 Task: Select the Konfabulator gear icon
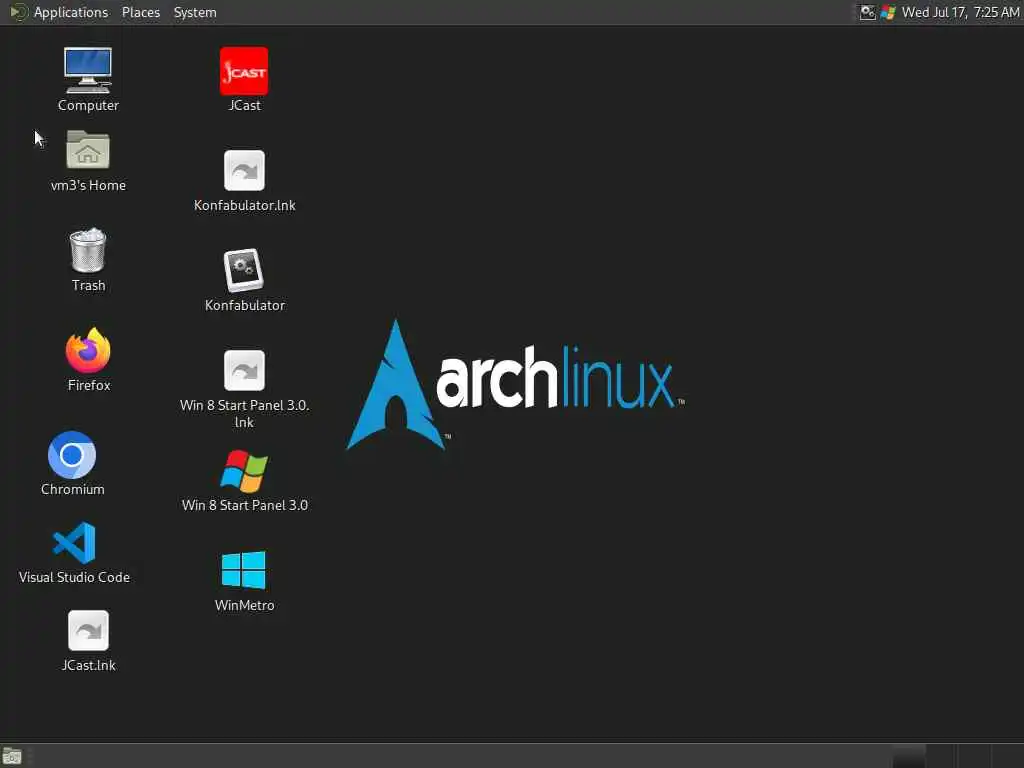[244, 270]
